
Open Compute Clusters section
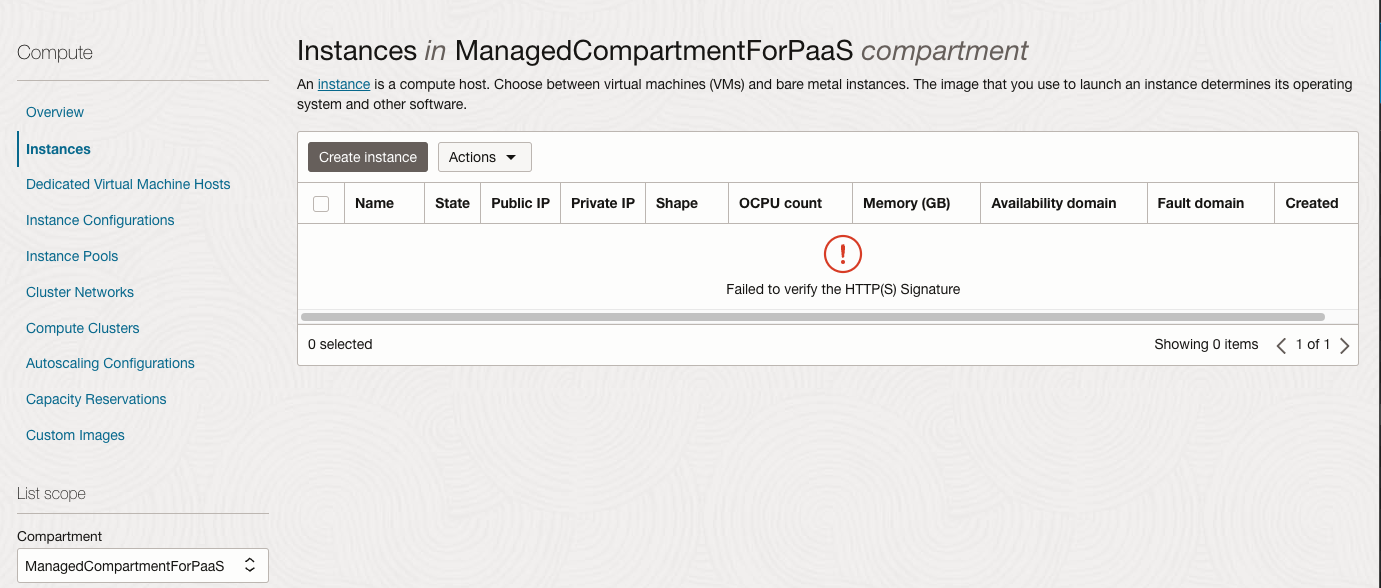(x=83, y=328)
